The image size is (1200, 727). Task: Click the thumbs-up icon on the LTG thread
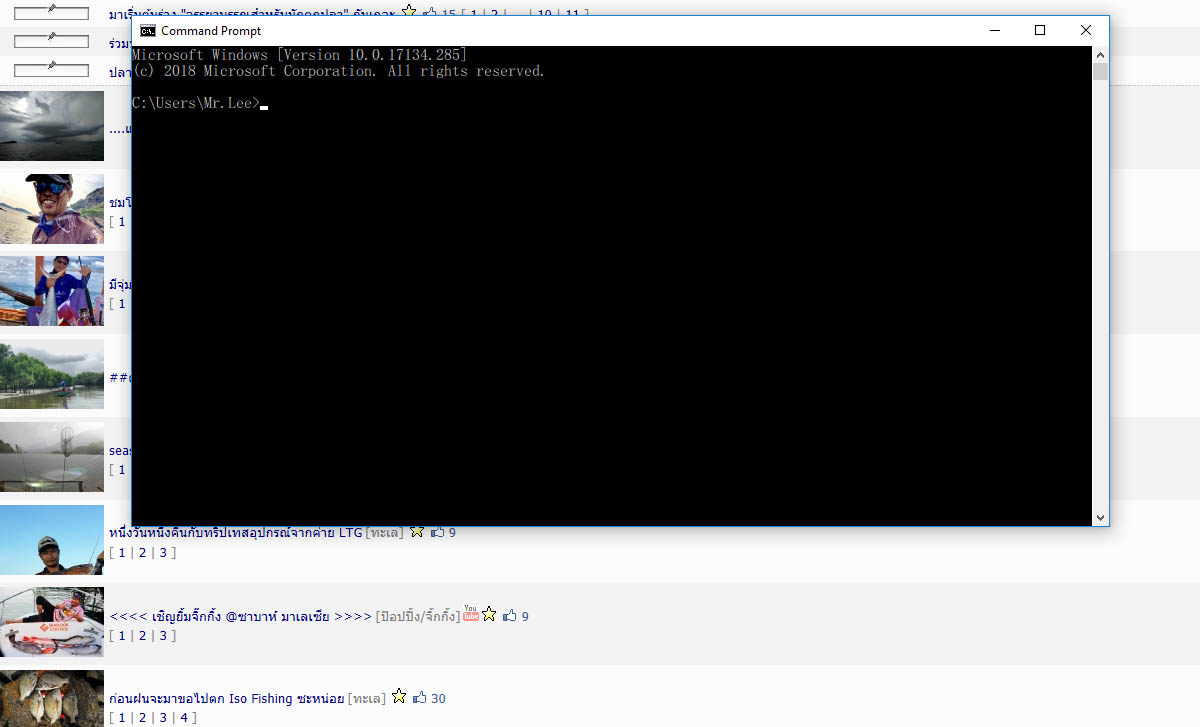[x=437, y=533]
